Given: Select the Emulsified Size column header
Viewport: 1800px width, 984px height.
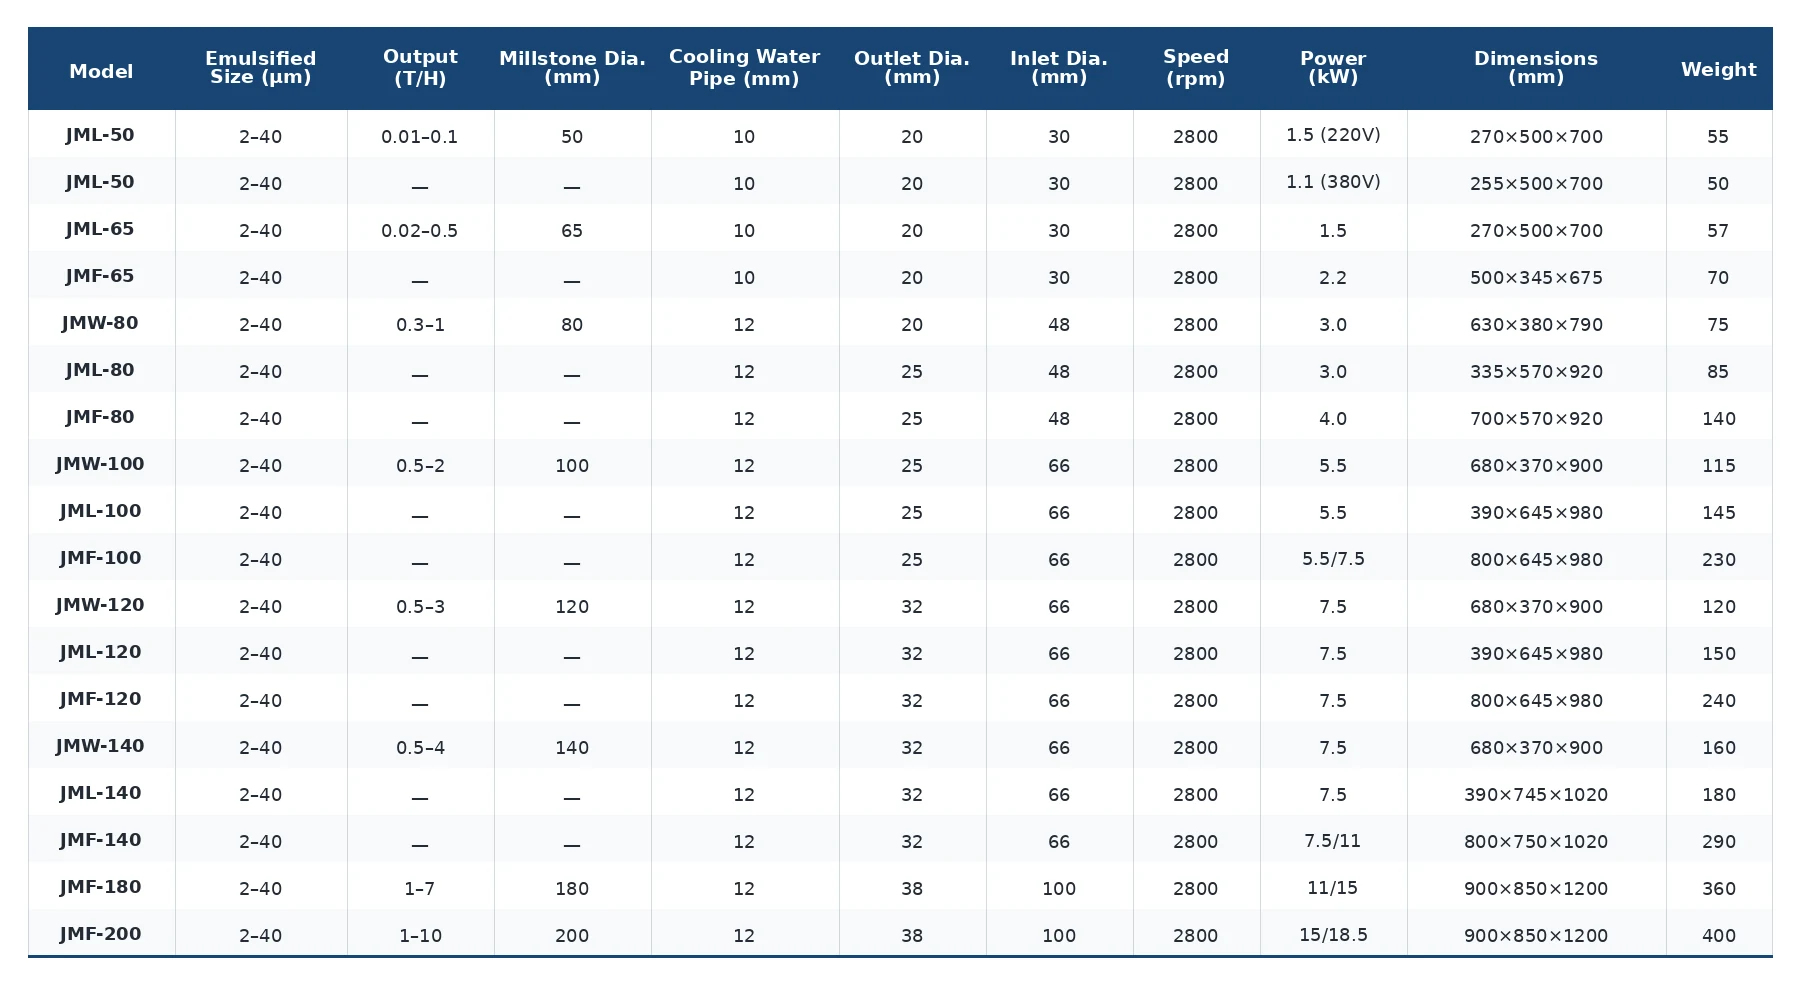Looking at the screenshot, I should tap(260, 68).
